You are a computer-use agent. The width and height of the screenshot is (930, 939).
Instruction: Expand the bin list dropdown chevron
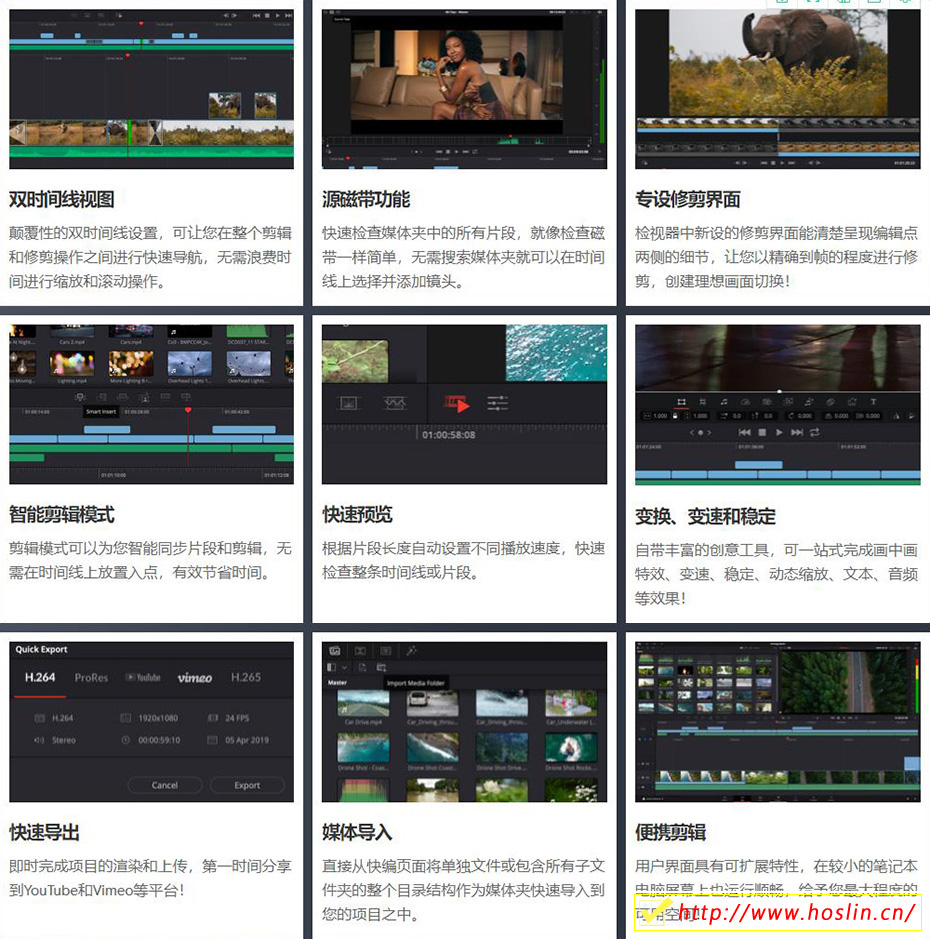[344, 667]
